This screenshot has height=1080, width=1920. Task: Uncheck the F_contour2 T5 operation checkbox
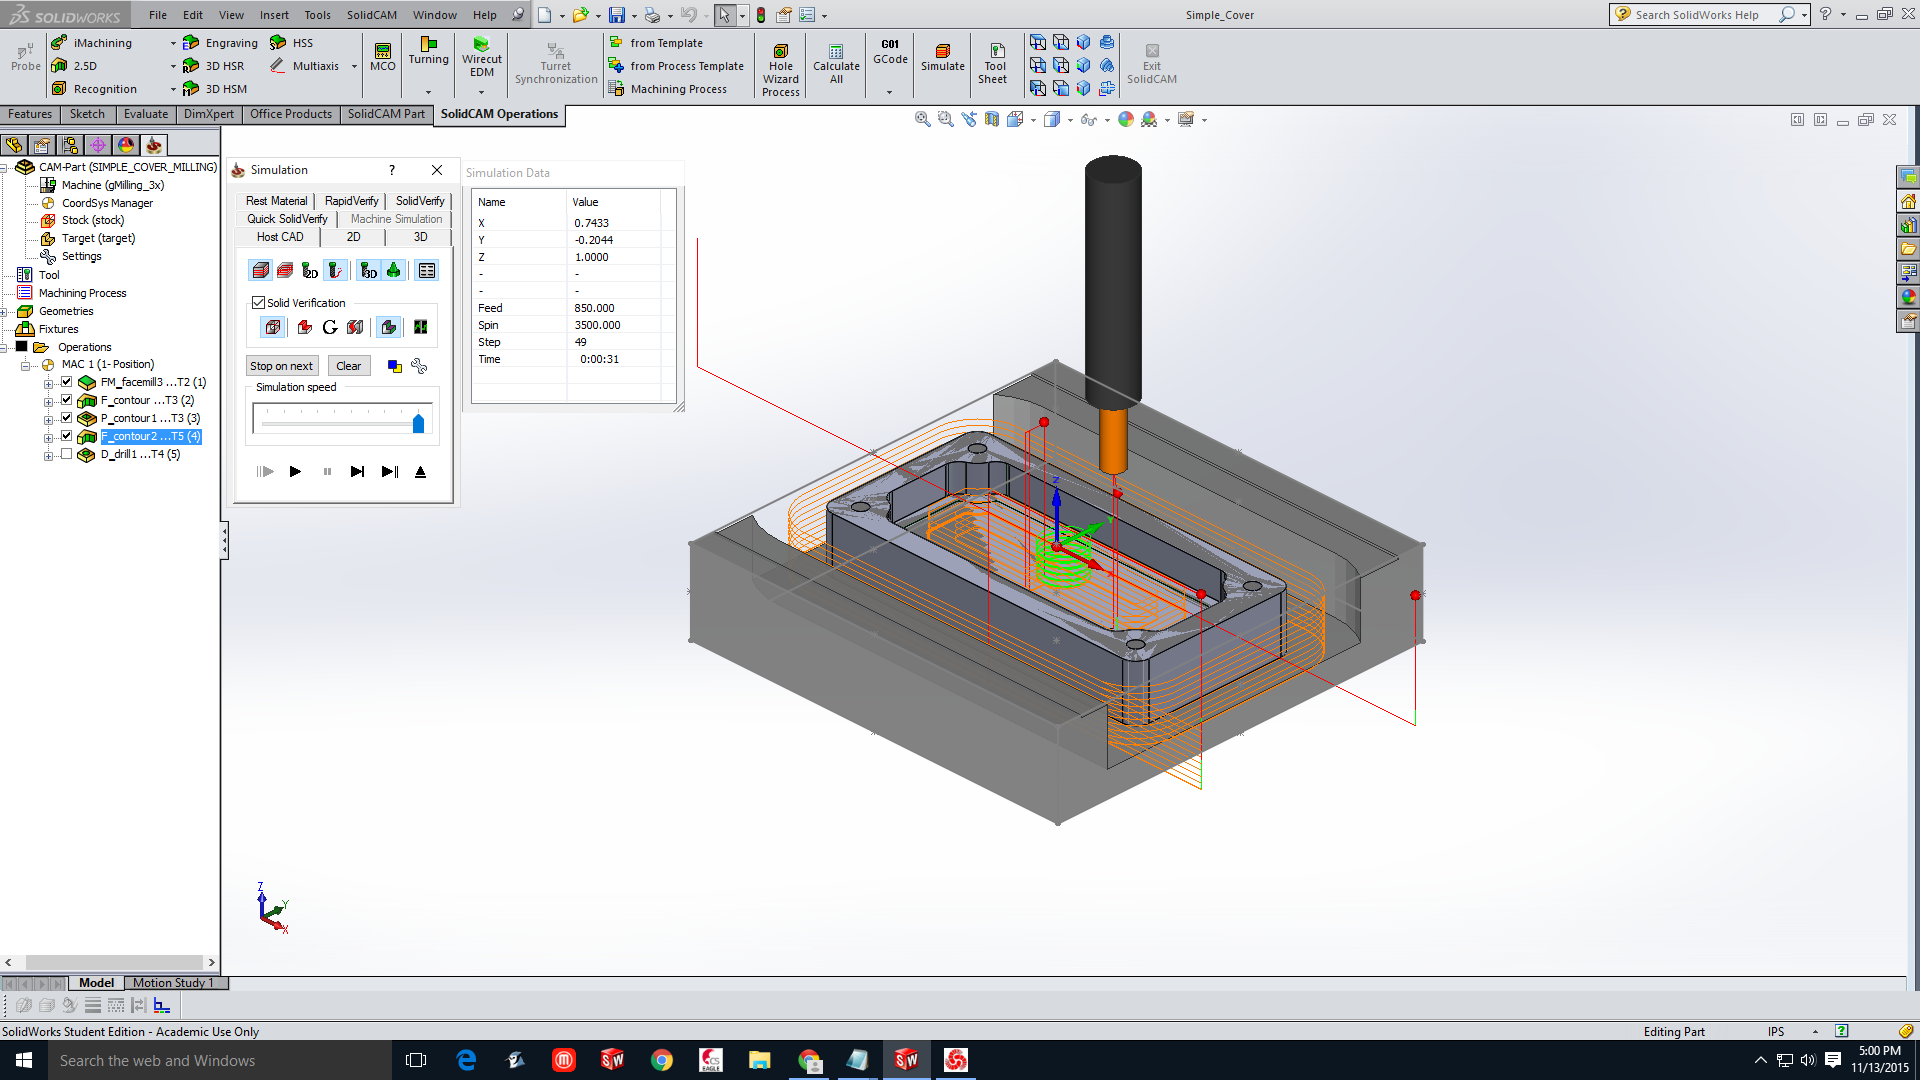pyautogui.click(x=67, y=436)
